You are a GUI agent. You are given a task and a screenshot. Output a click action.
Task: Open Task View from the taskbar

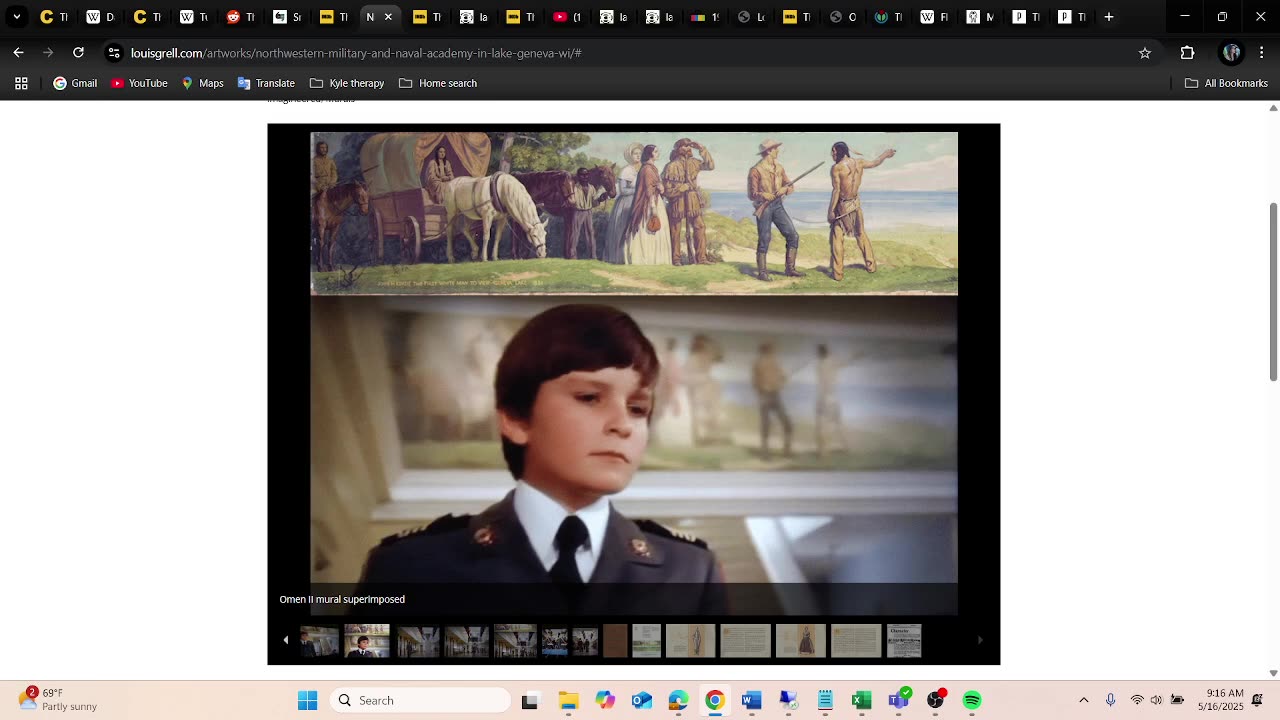530,700
